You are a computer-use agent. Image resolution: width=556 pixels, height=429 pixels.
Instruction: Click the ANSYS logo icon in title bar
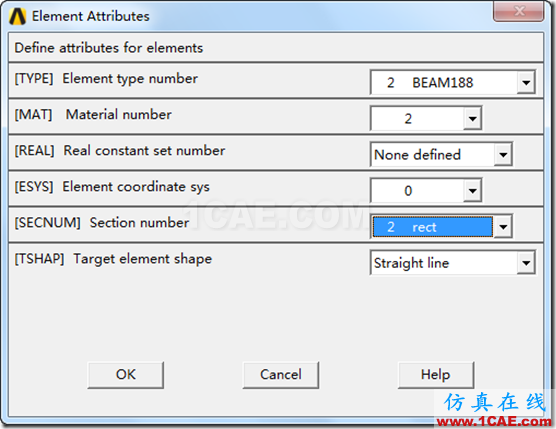pyautogui.click(x=17, y=16)
